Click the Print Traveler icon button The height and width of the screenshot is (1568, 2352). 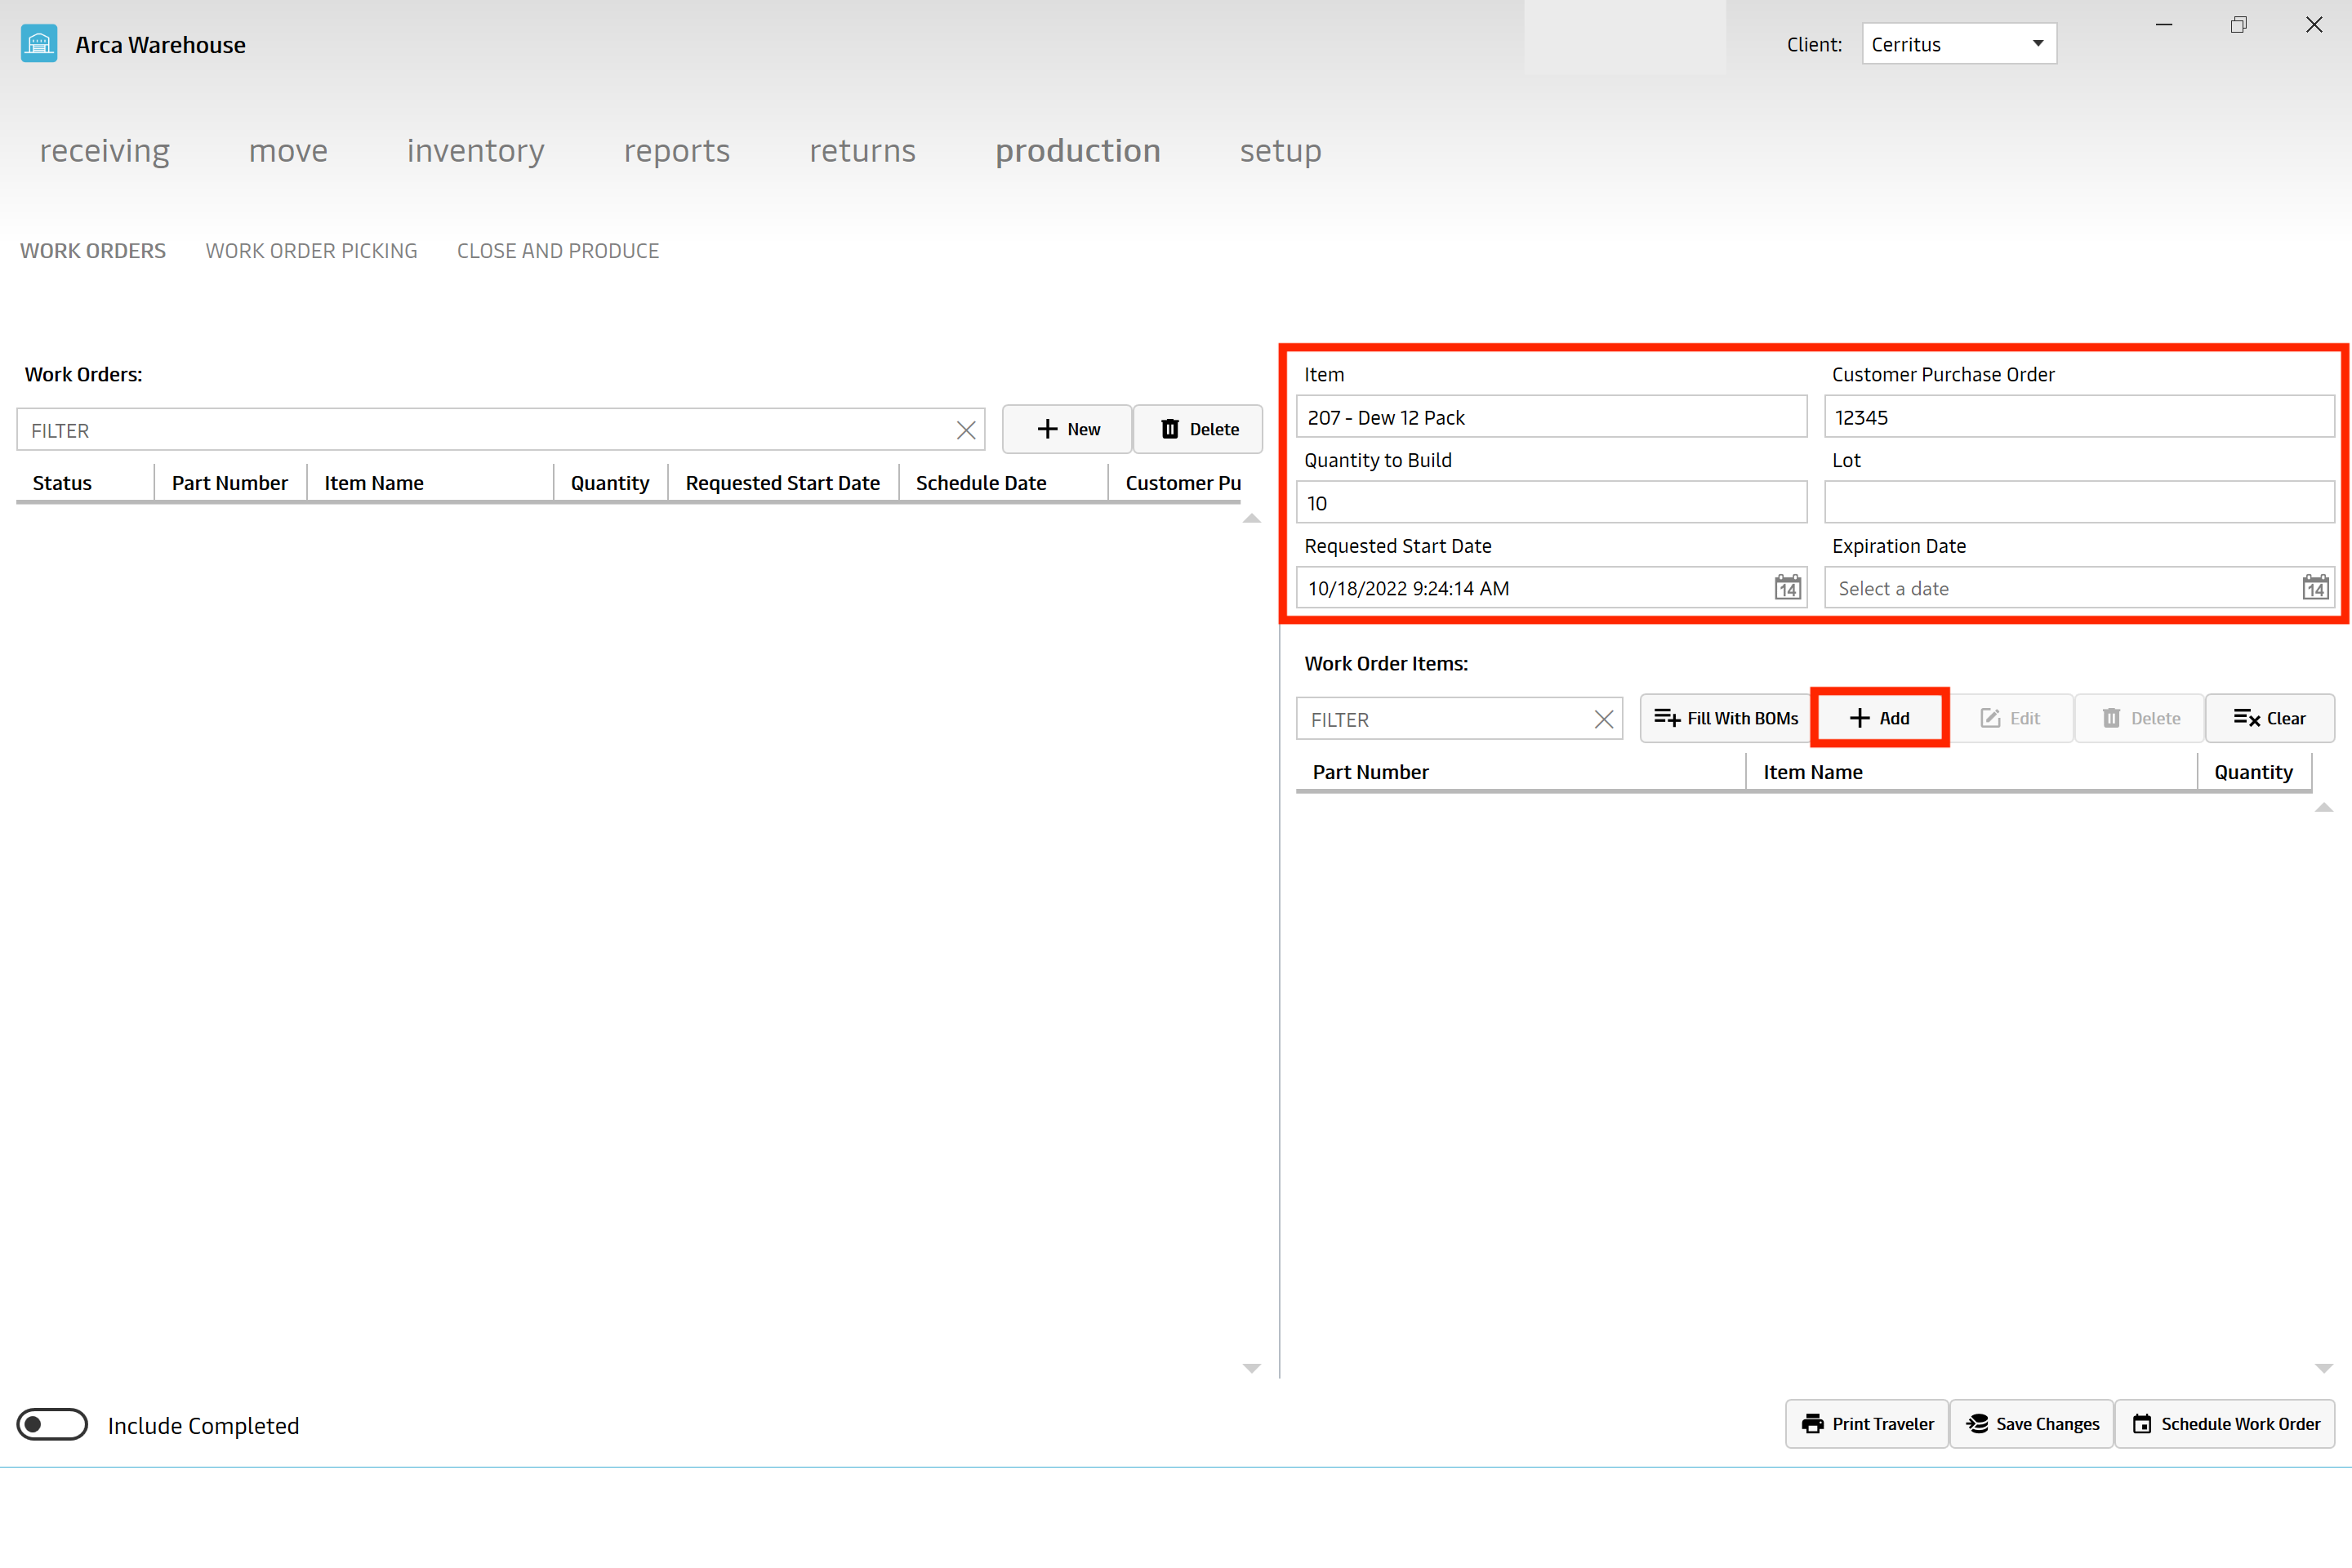click(x=1865, y=1424)
